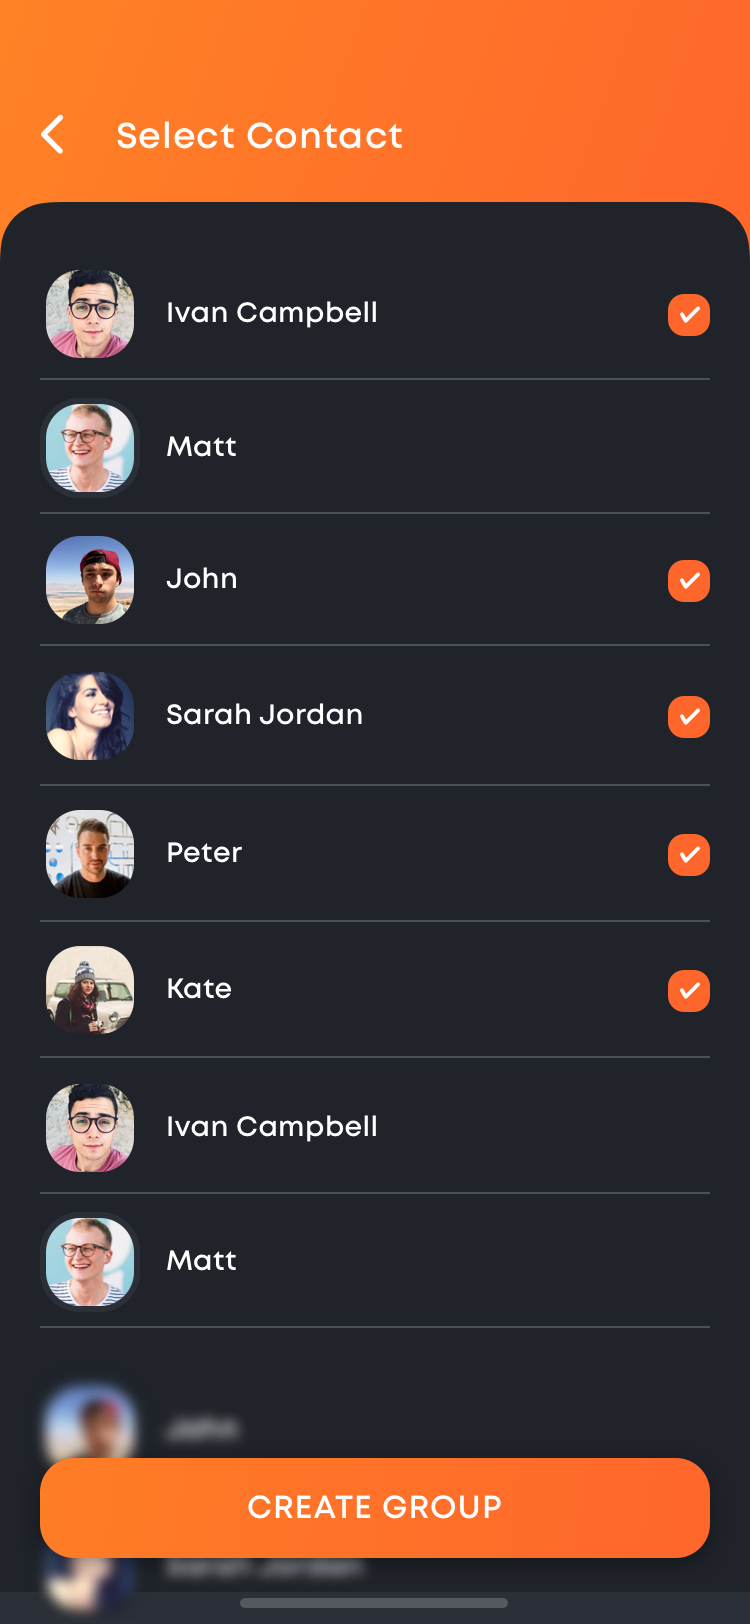Viewport: 750px width, 1624px height.
Task: Tap John's avatar in the checked row
Action: pos(90,580)
